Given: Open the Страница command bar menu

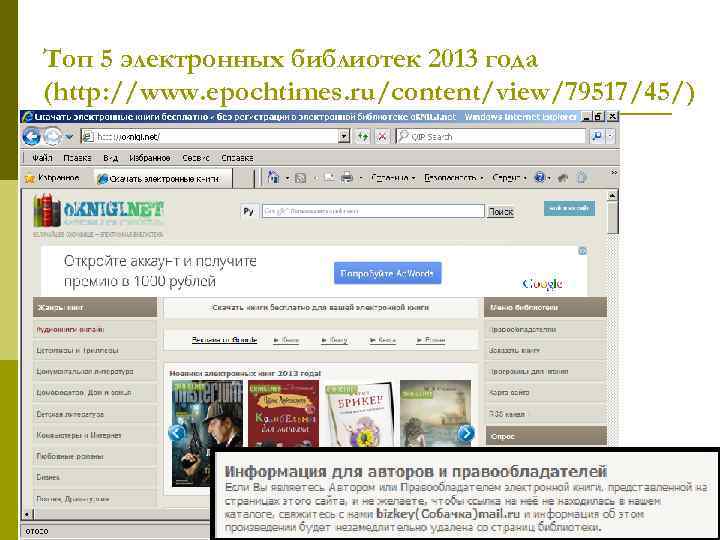Looking at the screenshot, I should pos(393,178).
